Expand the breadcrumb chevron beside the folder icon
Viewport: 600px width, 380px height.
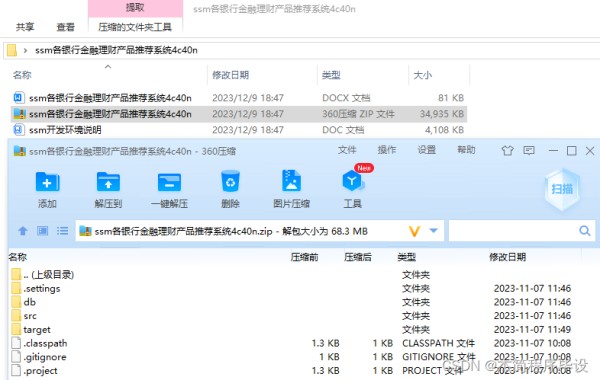click(x=25, y=50)
